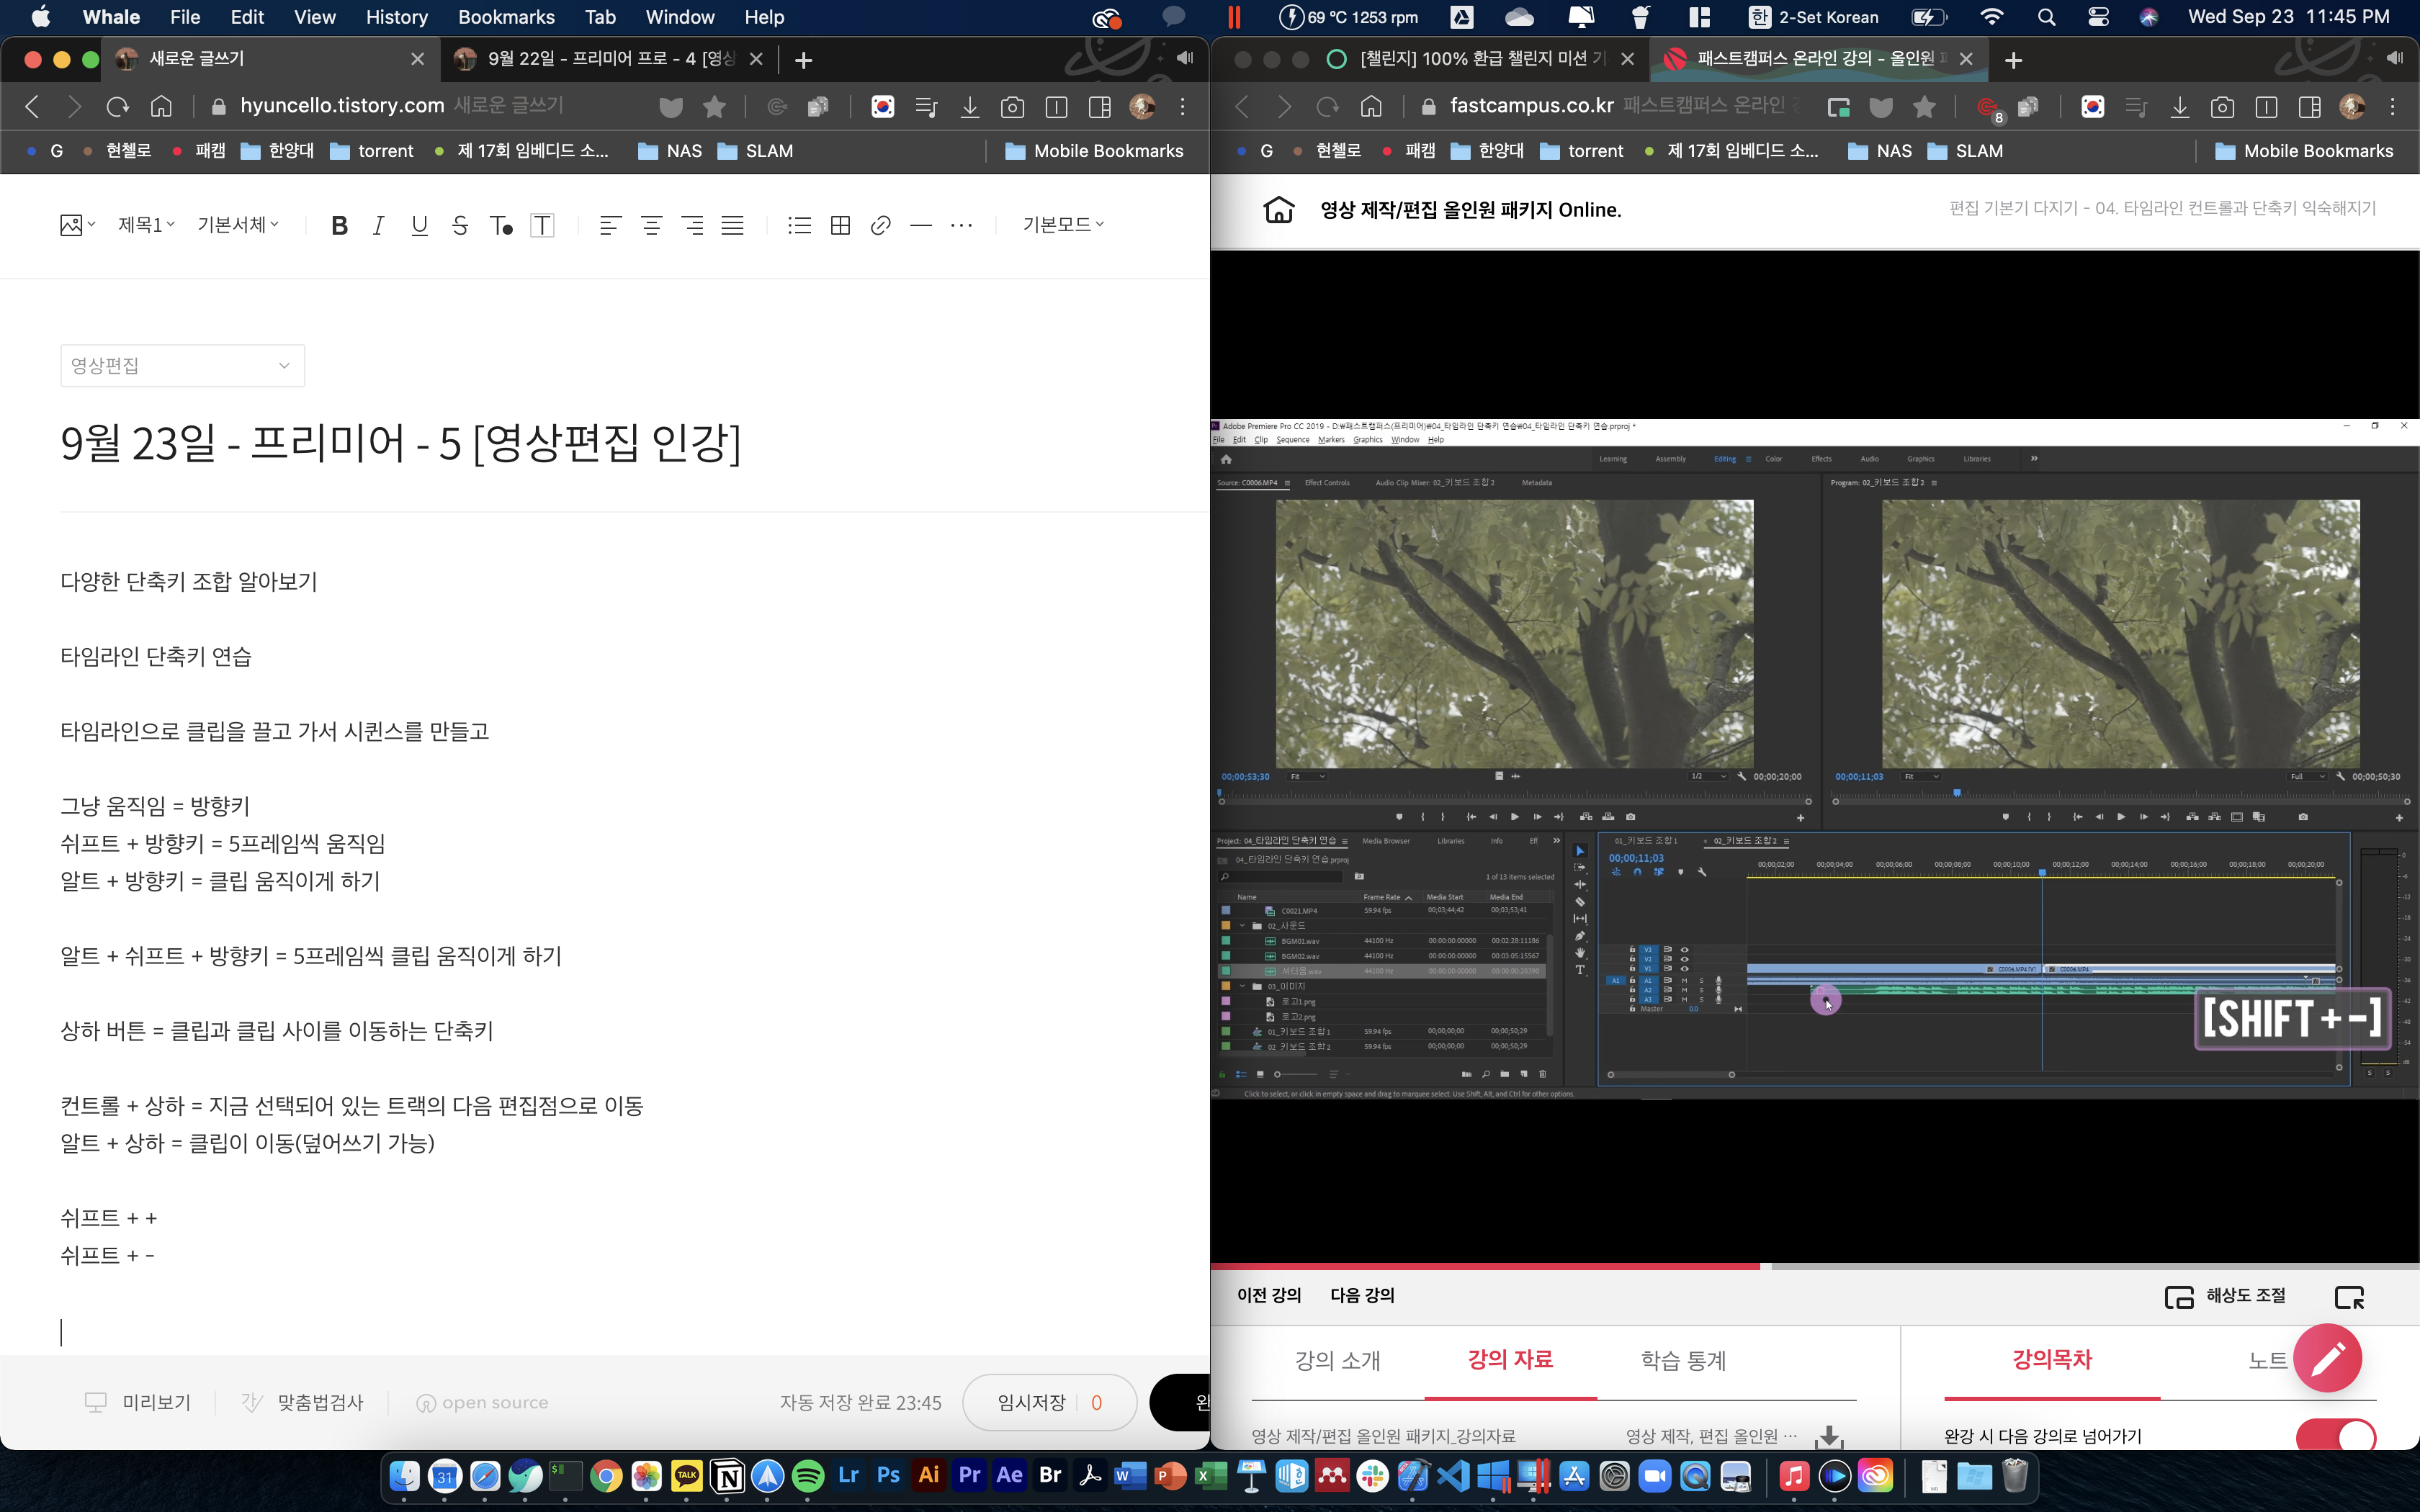Center align the text
This screenshot has width=2420, height=1512.
(651, 225)
